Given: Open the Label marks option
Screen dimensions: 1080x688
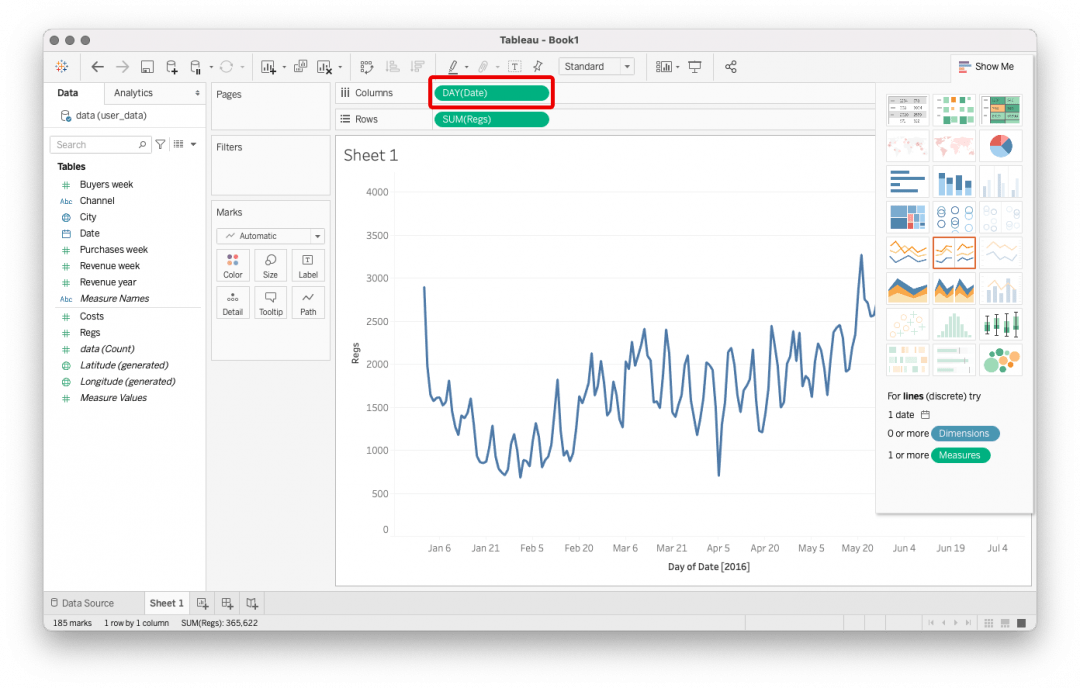Looking at the screenshot, I should pyautogui.click(x=307, y=264).
